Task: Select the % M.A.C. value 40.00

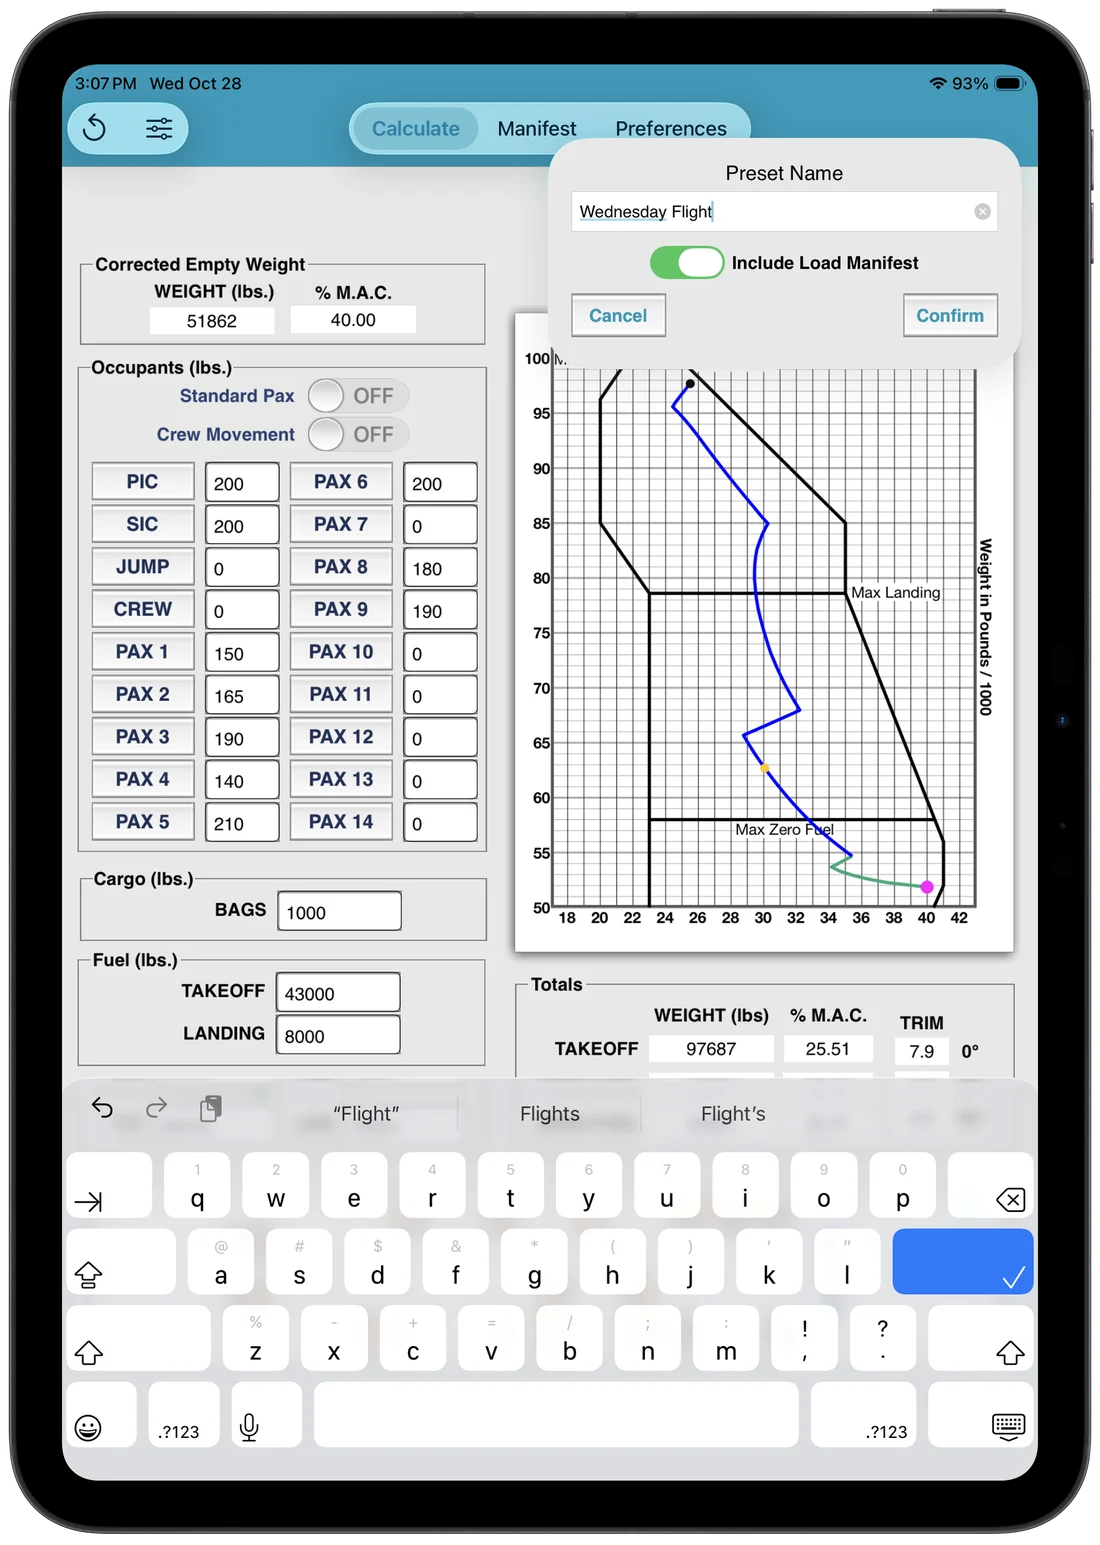Action: click(x=353, y=320)
